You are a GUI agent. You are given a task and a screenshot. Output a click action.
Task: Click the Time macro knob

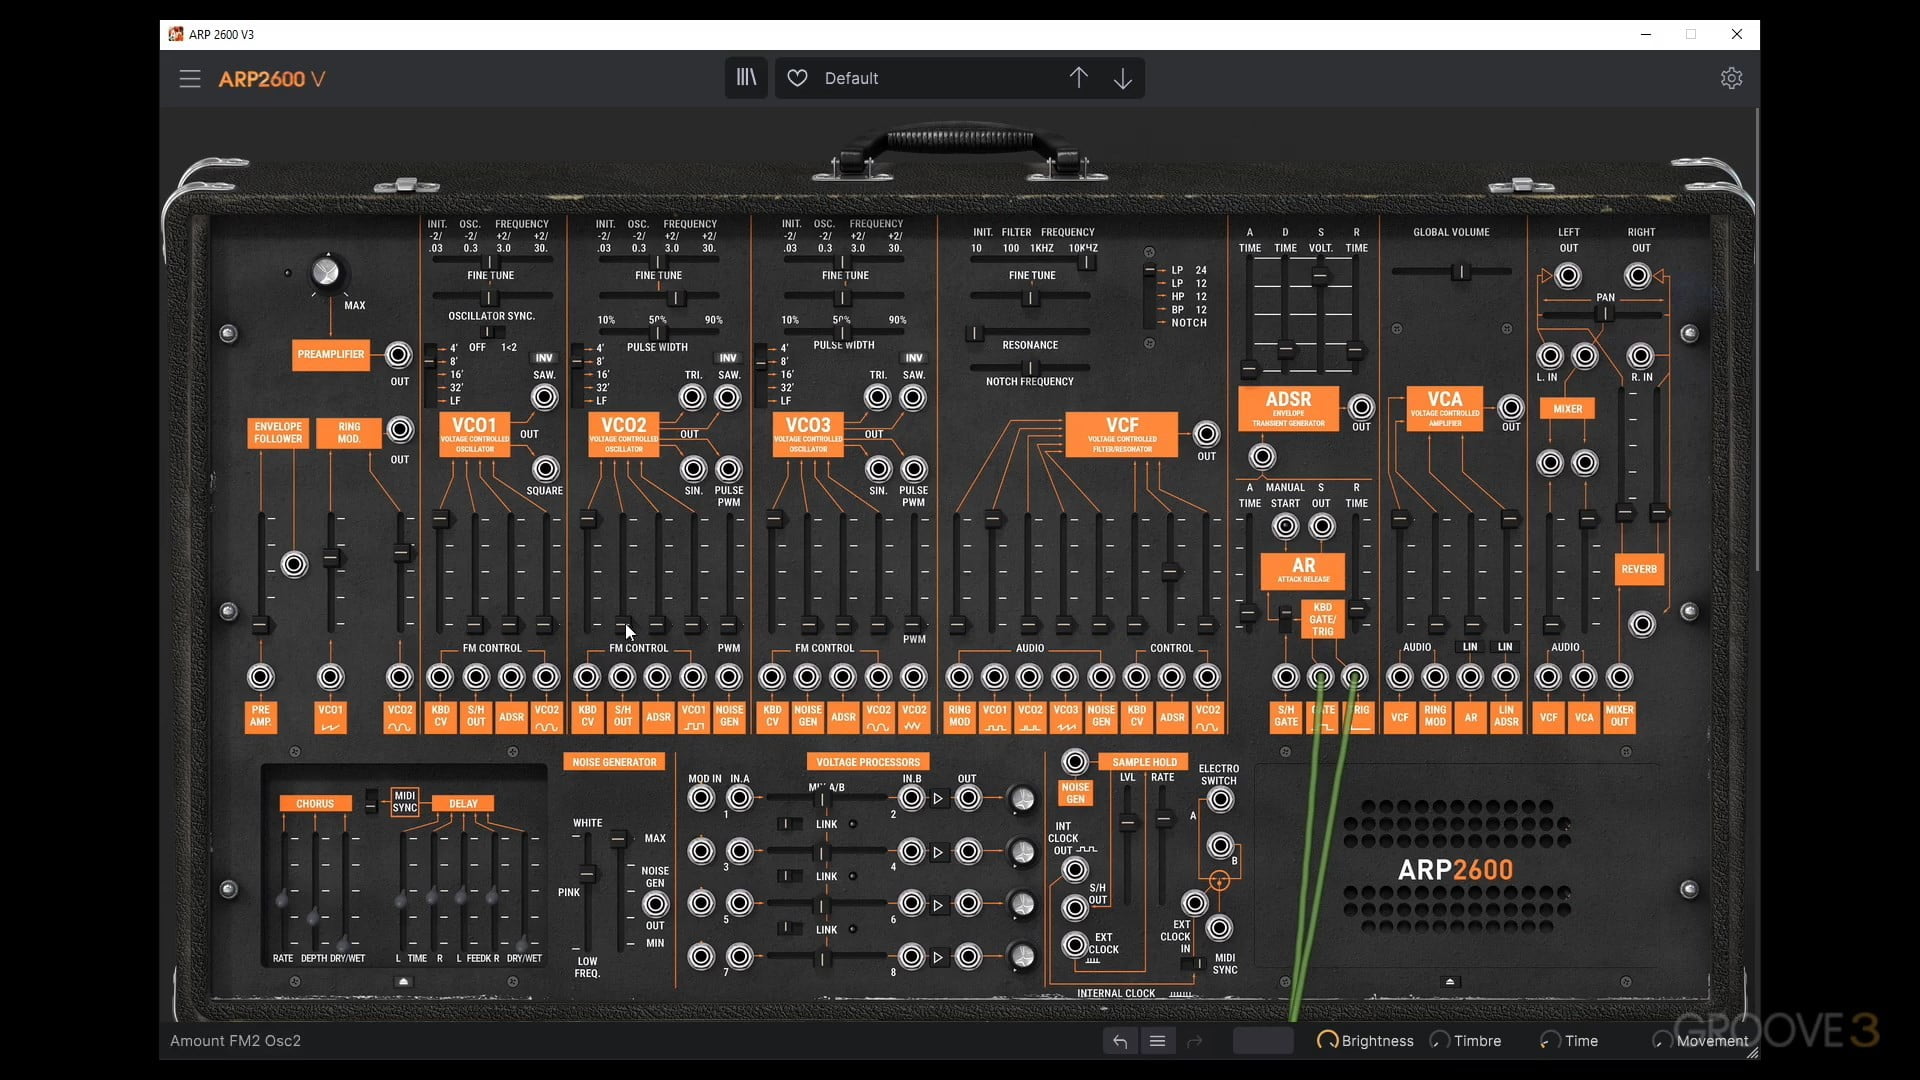pos(1550,1040)
